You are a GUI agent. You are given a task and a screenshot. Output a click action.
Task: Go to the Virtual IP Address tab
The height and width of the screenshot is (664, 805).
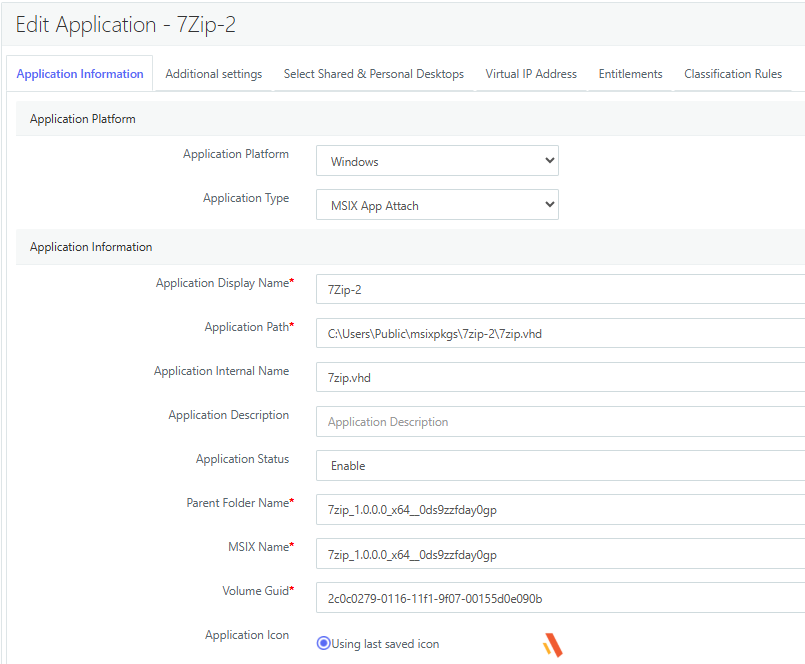pyautogui.click(x=531, y=74)
